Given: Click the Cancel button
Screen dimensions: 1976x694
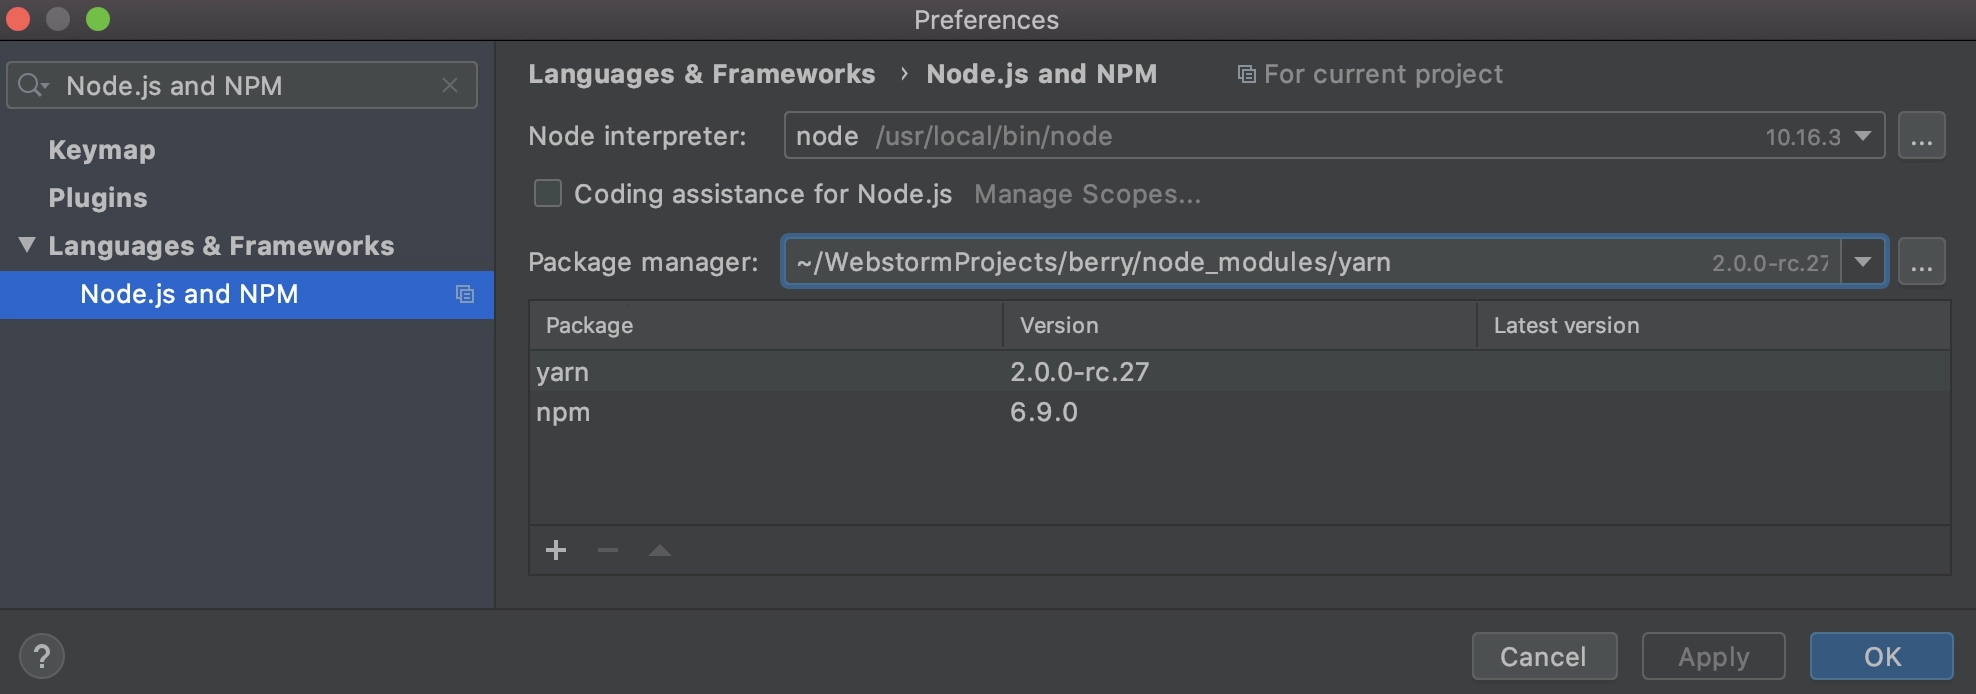Looking at the screenshot, I should 1544,657.
